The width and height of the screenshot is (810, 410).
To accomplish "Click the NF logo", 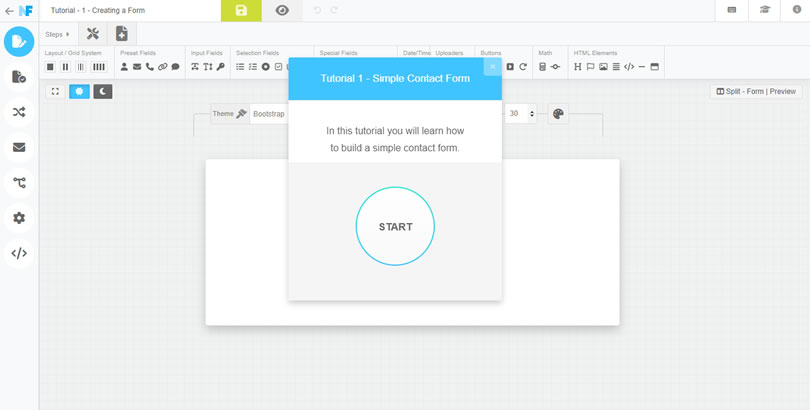I will pyautogui.click(x=26, y=10).
